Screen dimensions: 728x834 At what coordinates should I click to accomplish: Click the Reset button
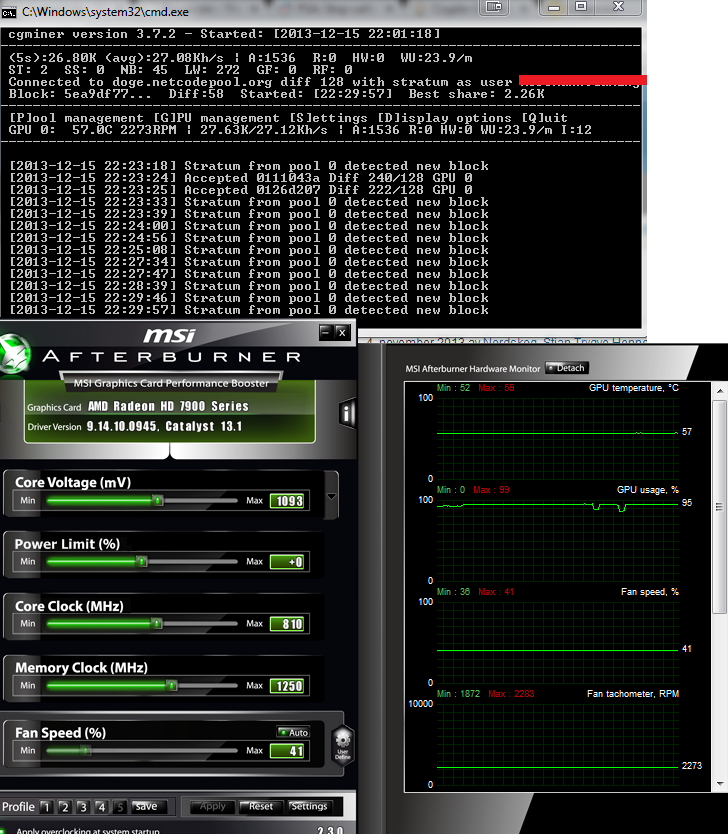pos(261,806)
